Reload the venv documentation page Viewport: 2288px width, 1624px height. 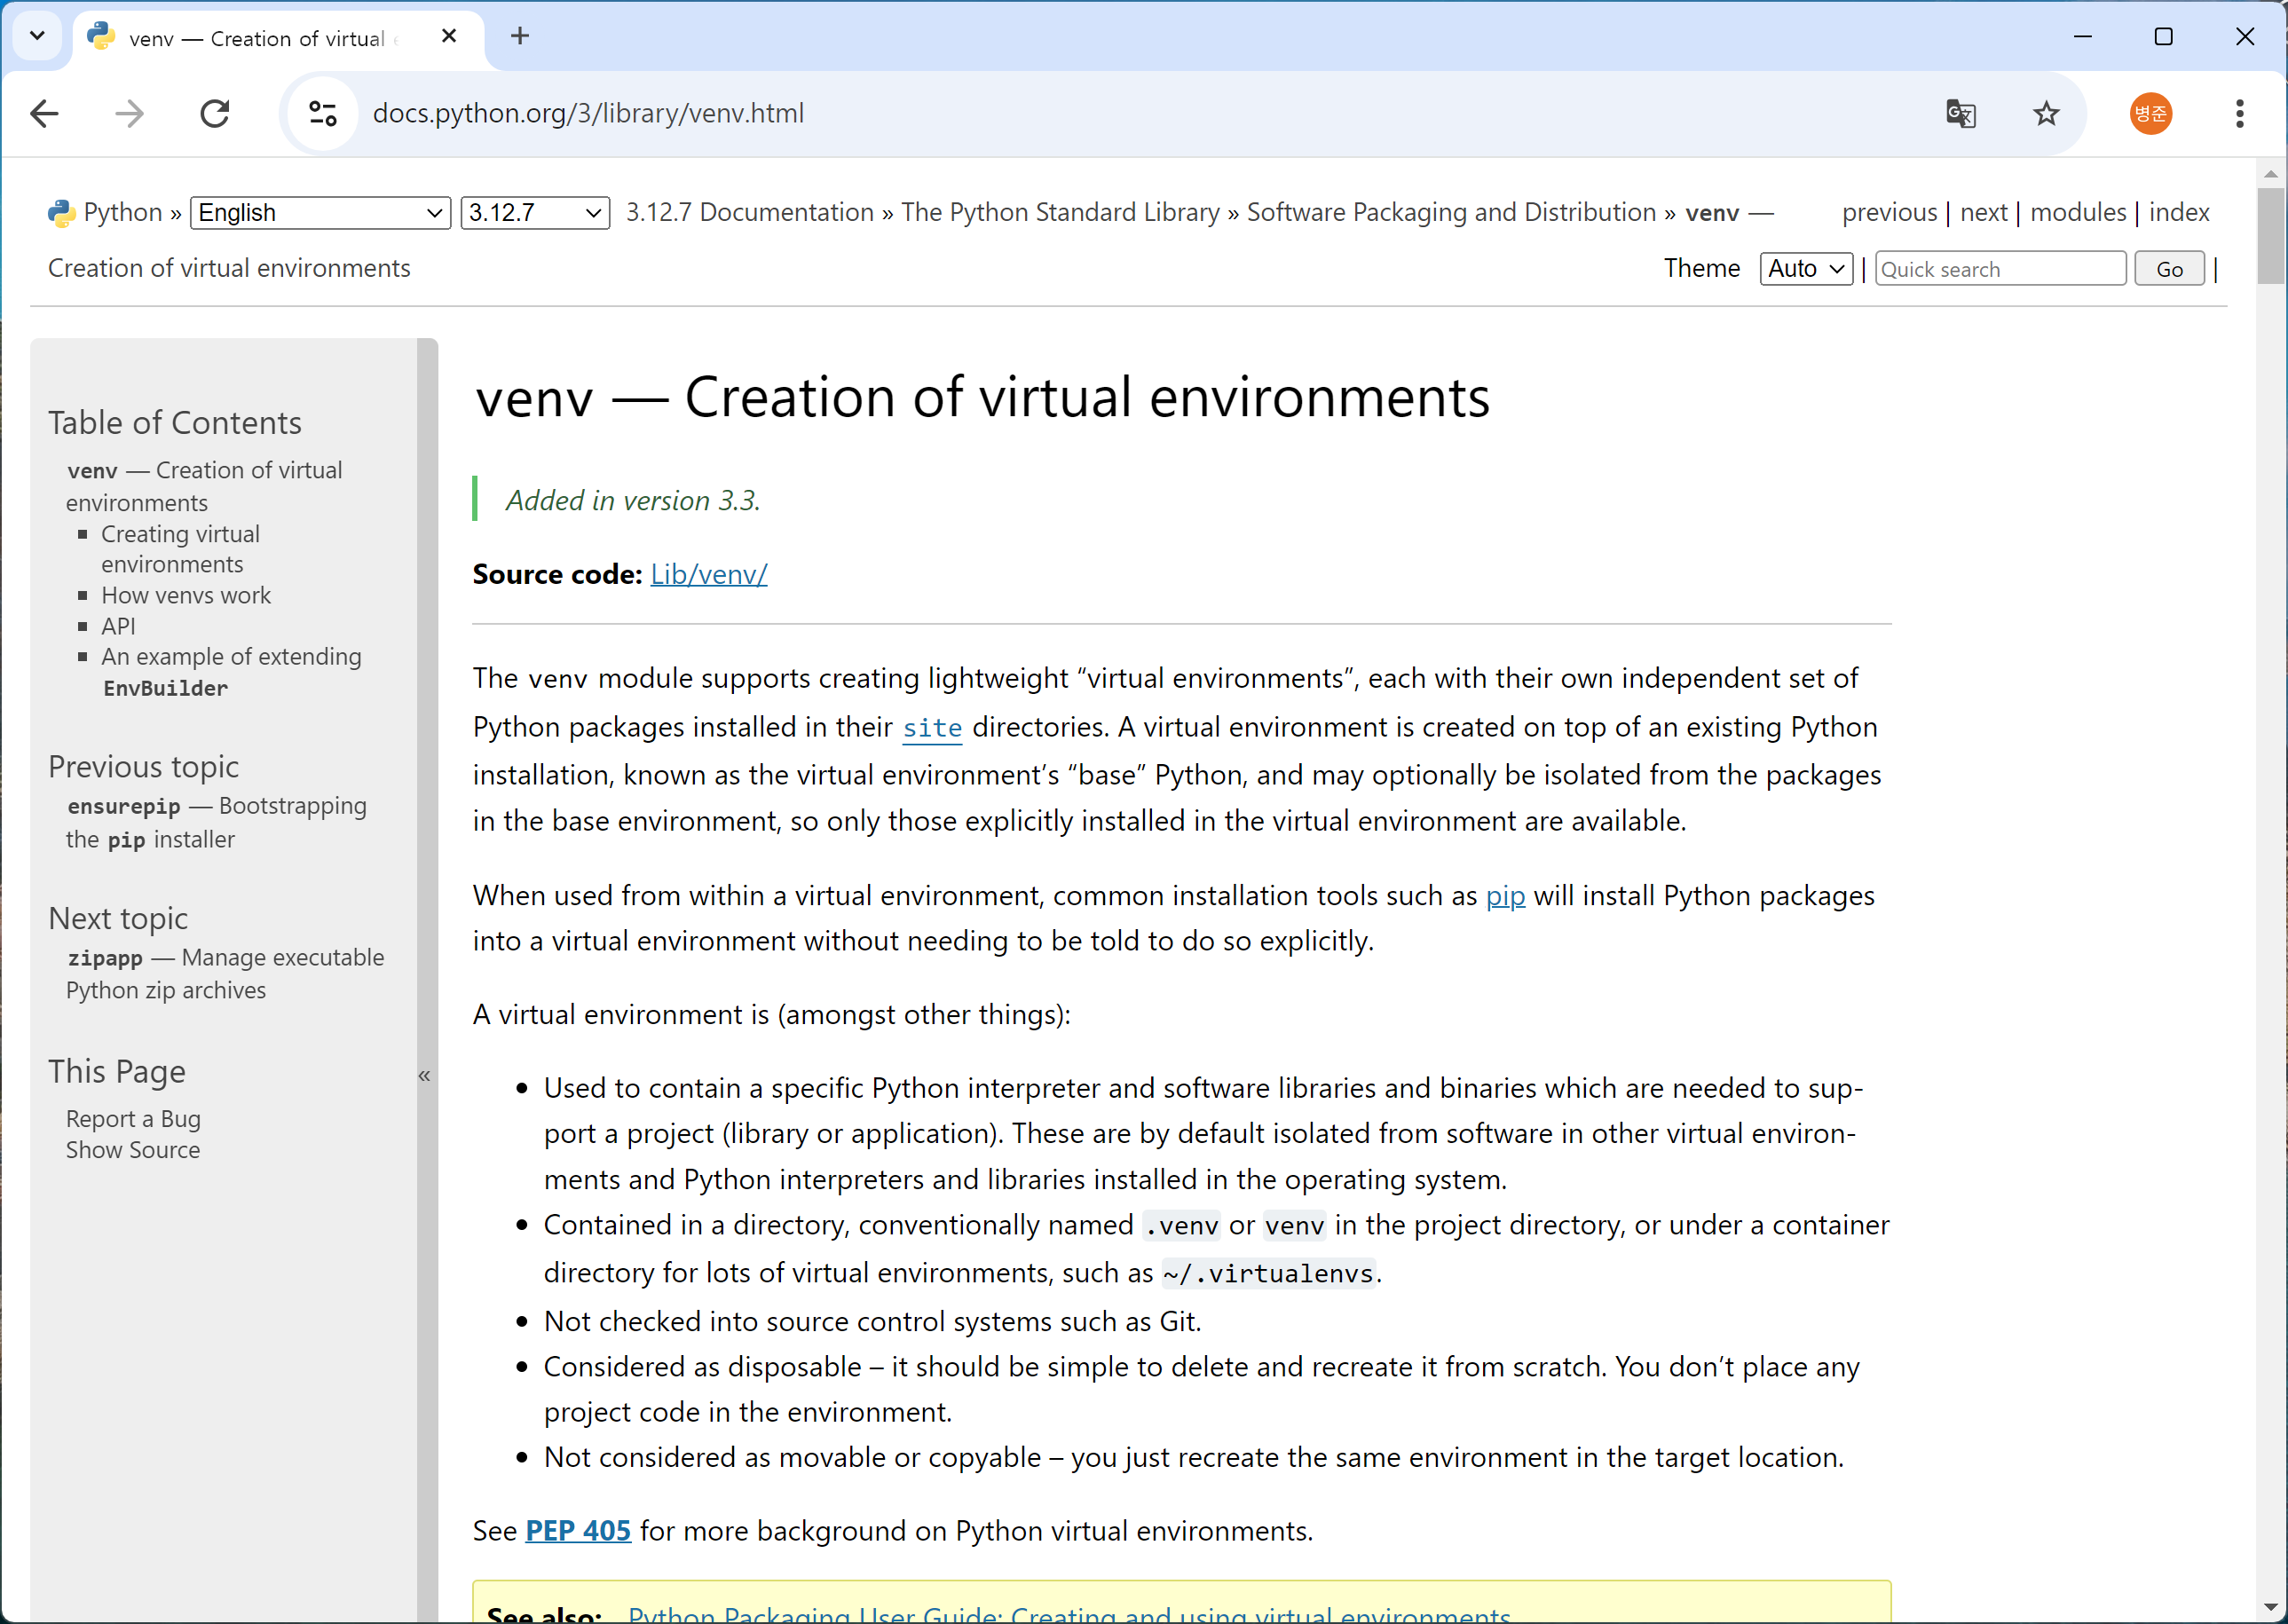point(215,114)
